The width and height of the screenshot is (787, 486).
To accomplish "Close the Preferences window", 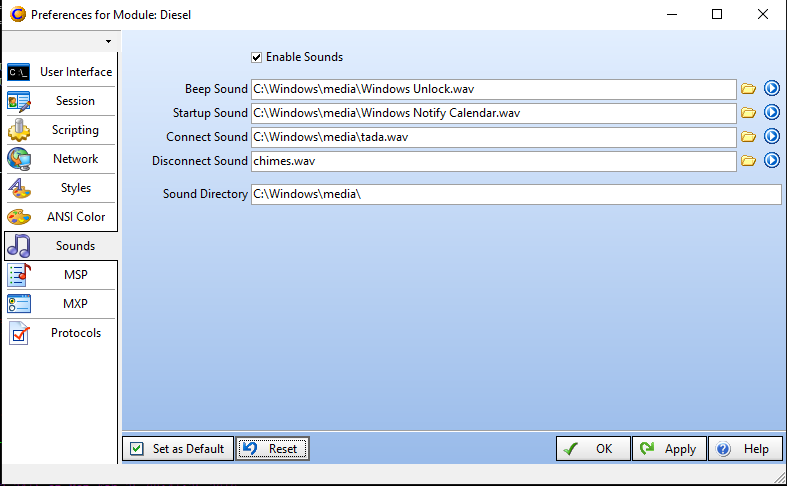I will [763, 14].
